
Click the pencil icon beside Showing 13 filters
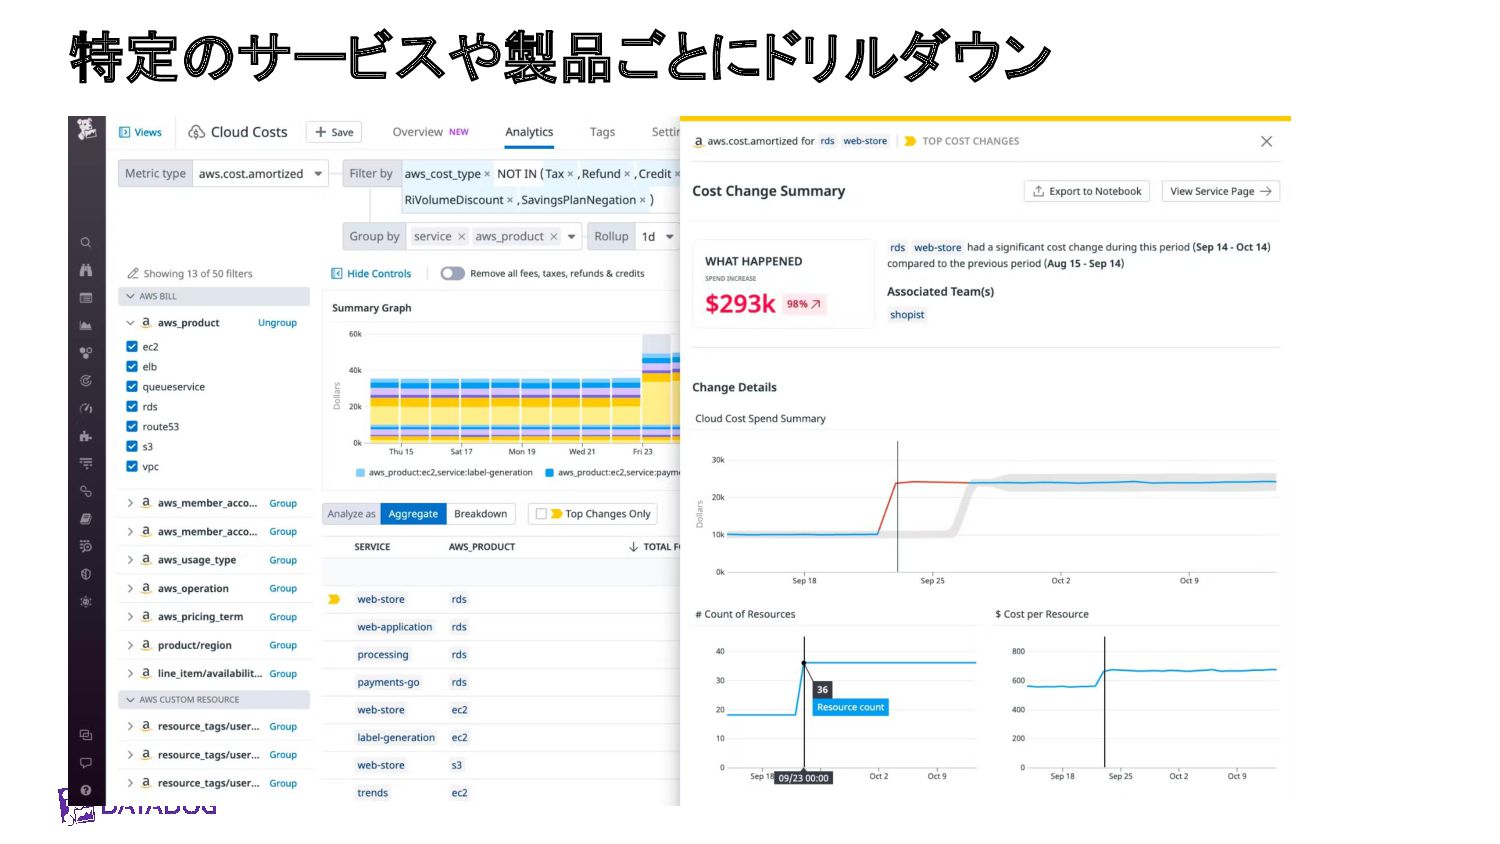(133, 273)
